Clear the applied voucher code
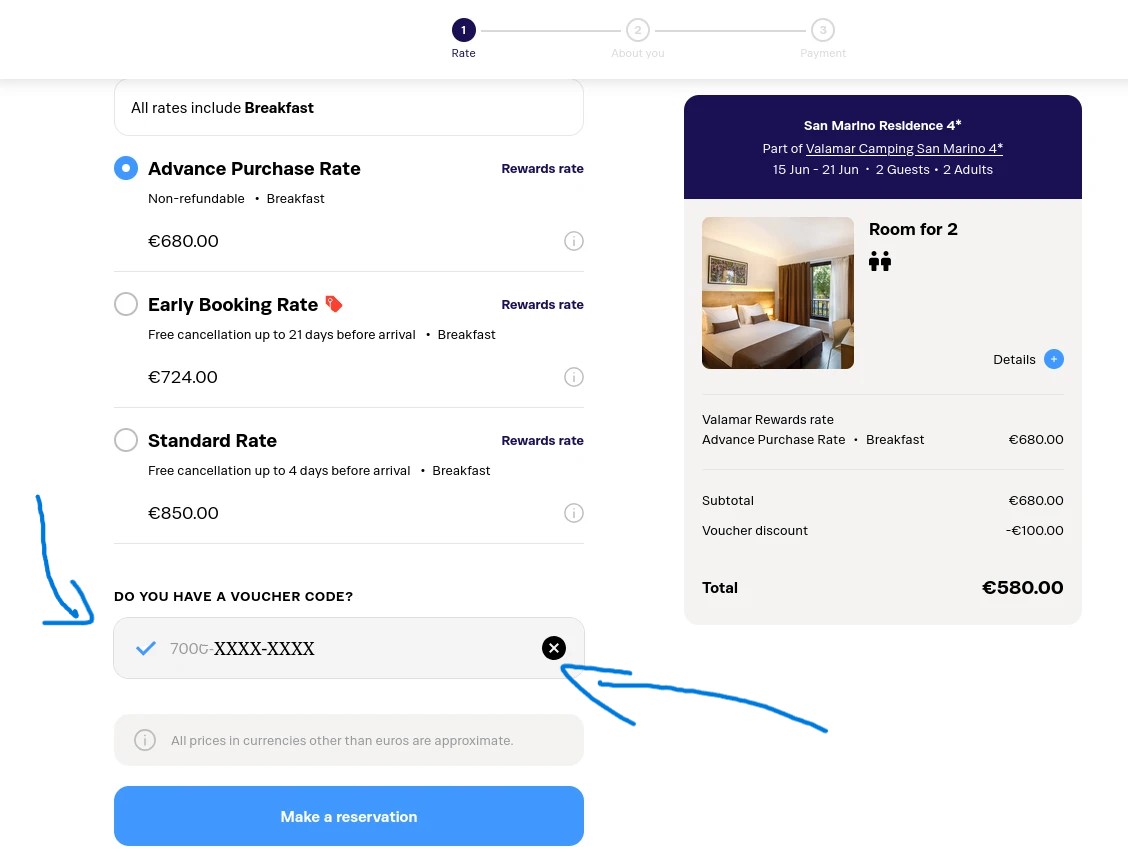The width and height of the screenshot is (1128, 868). coord(554,648)
